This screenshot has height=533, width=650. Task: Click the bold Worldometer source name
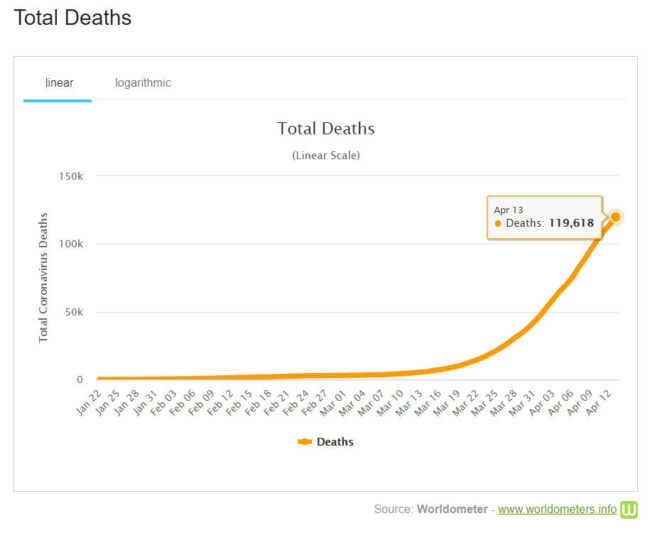pos(453,509)
